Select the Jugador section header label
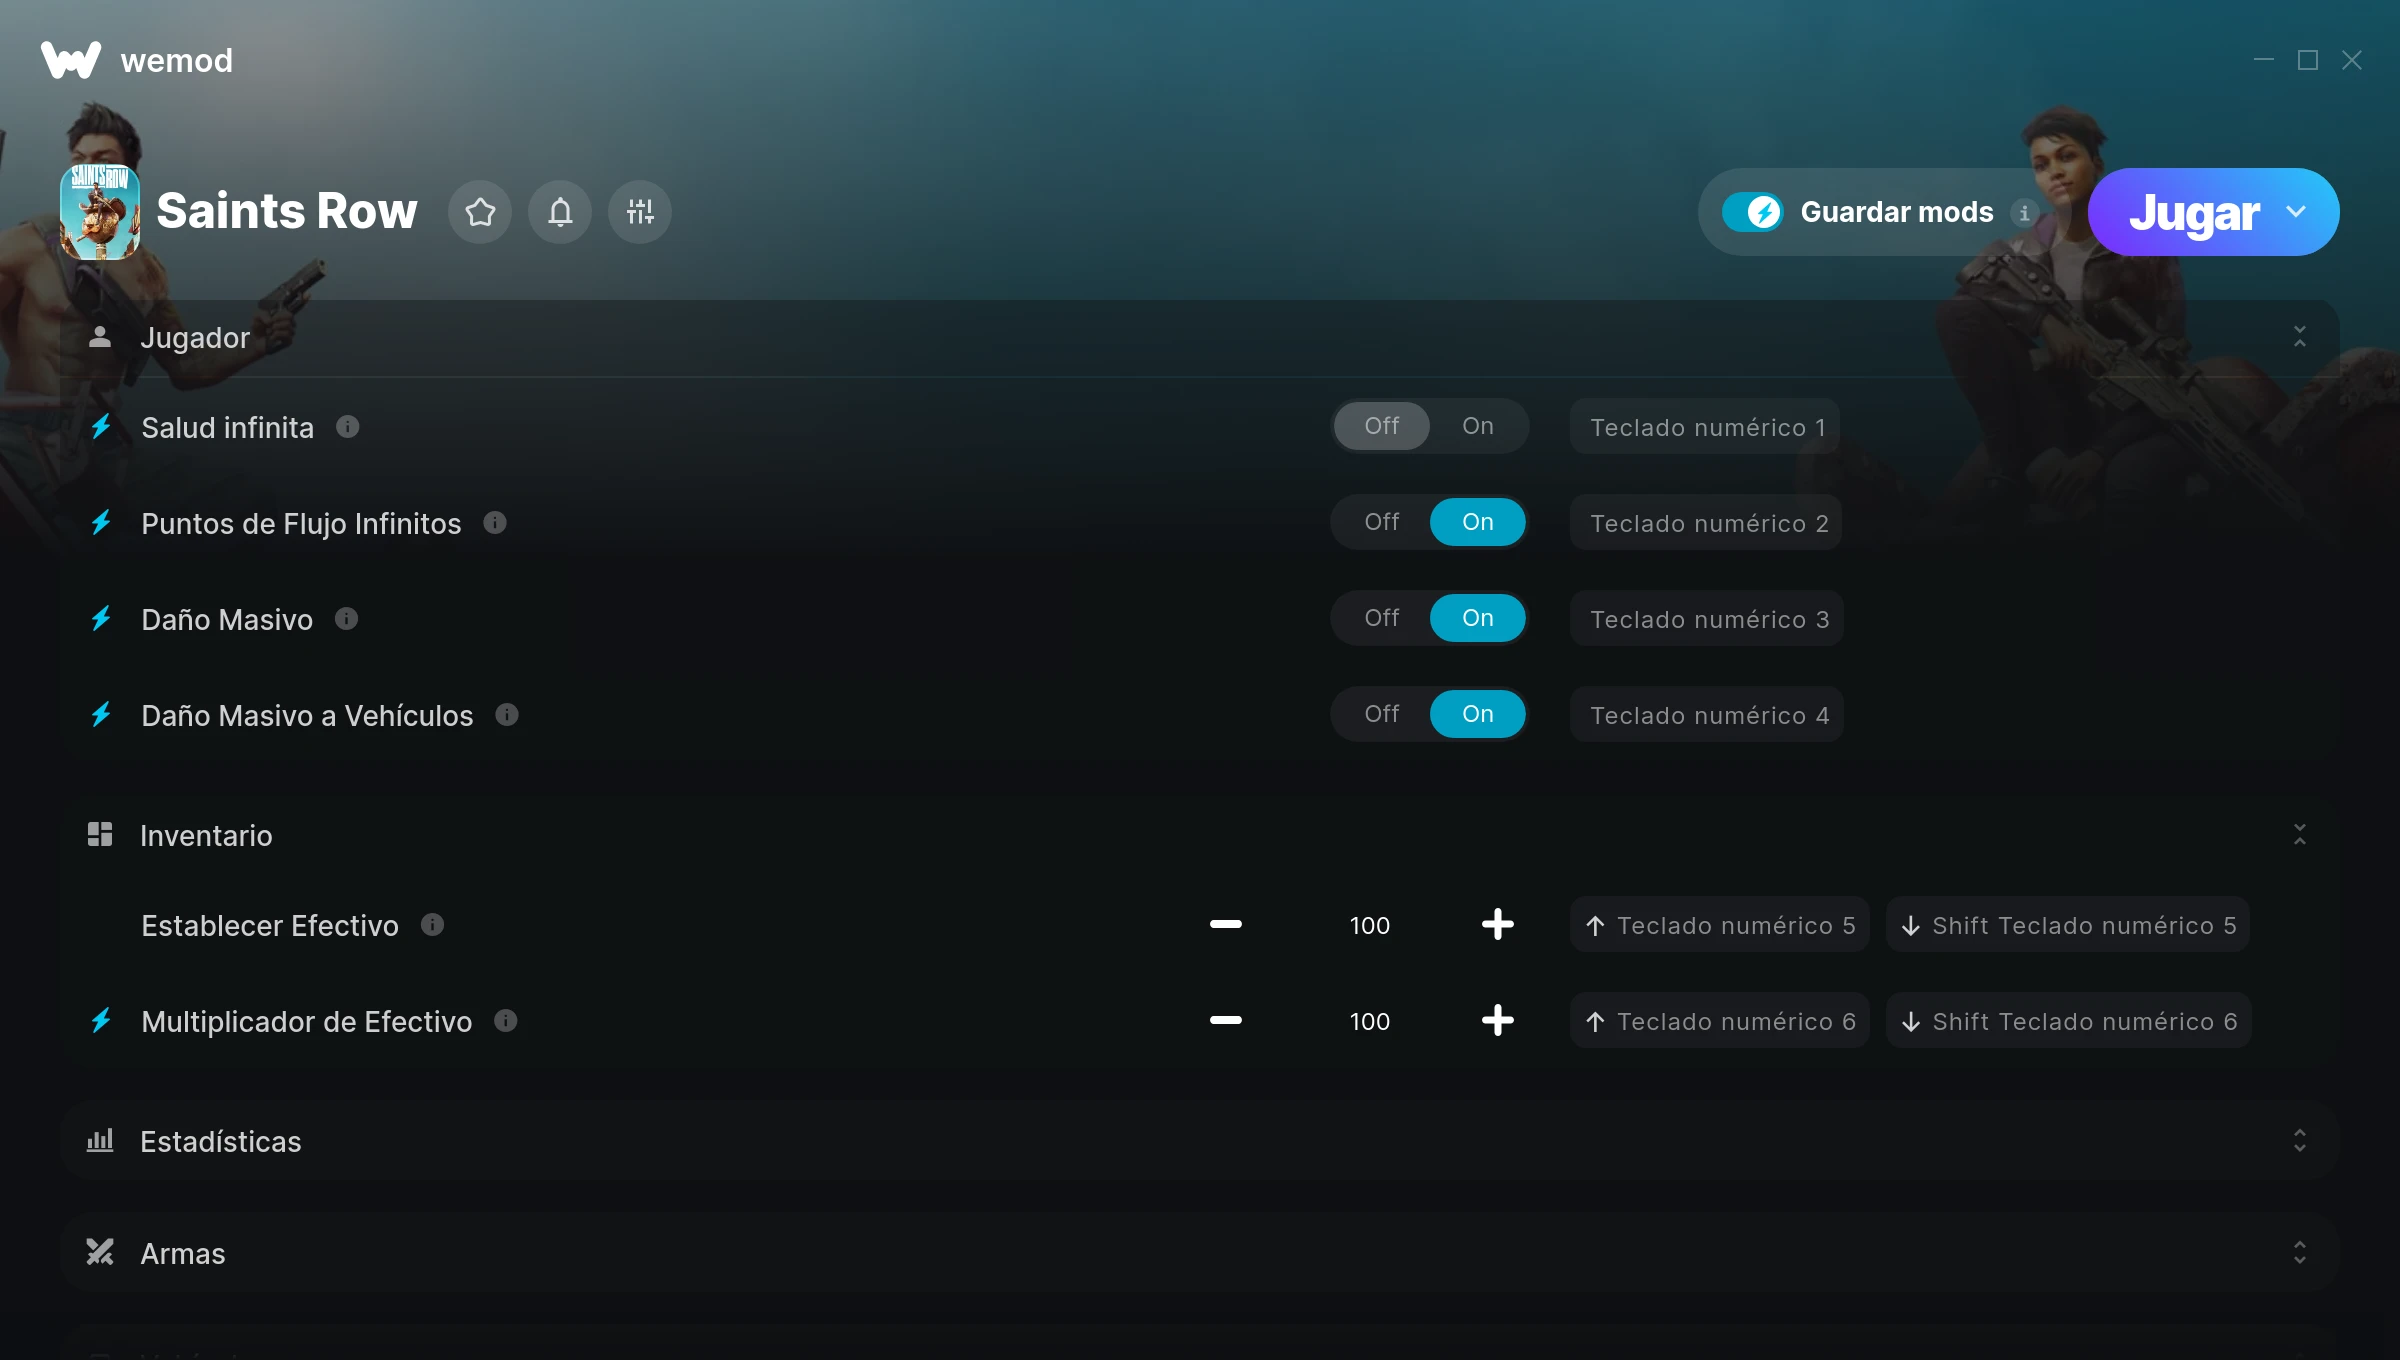The height and width of the screenshot is (1360, 2400). coord(195,338)
